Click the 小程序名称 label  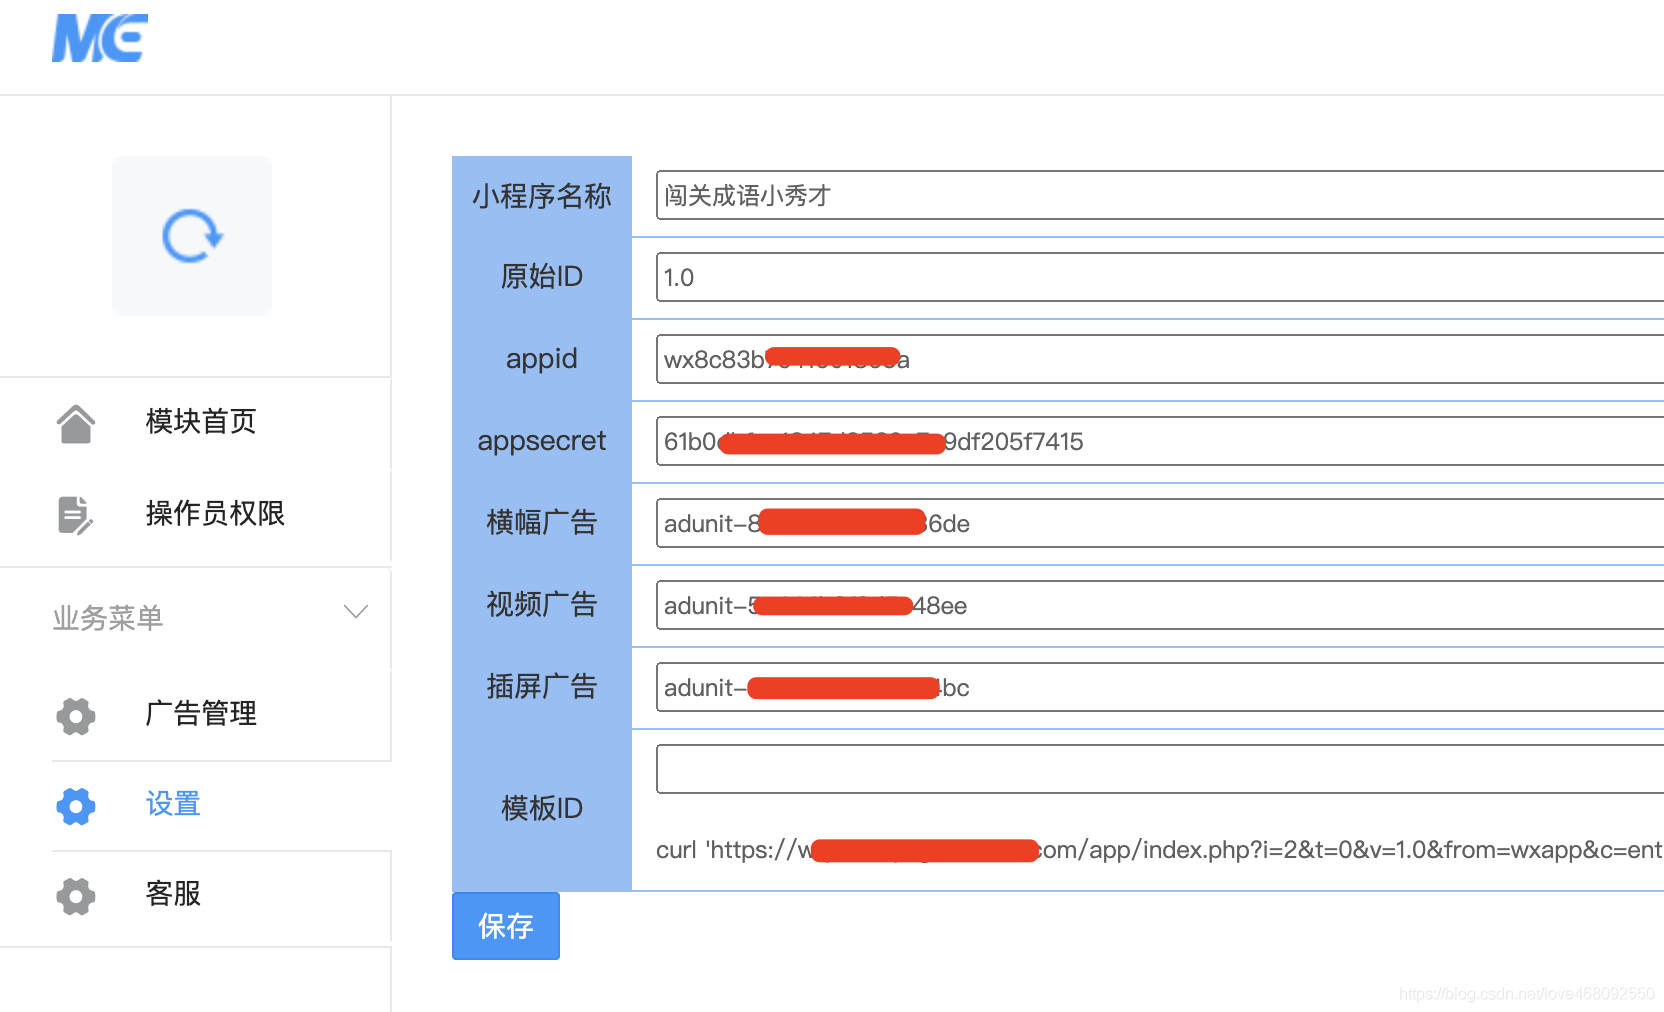point(542,196)
